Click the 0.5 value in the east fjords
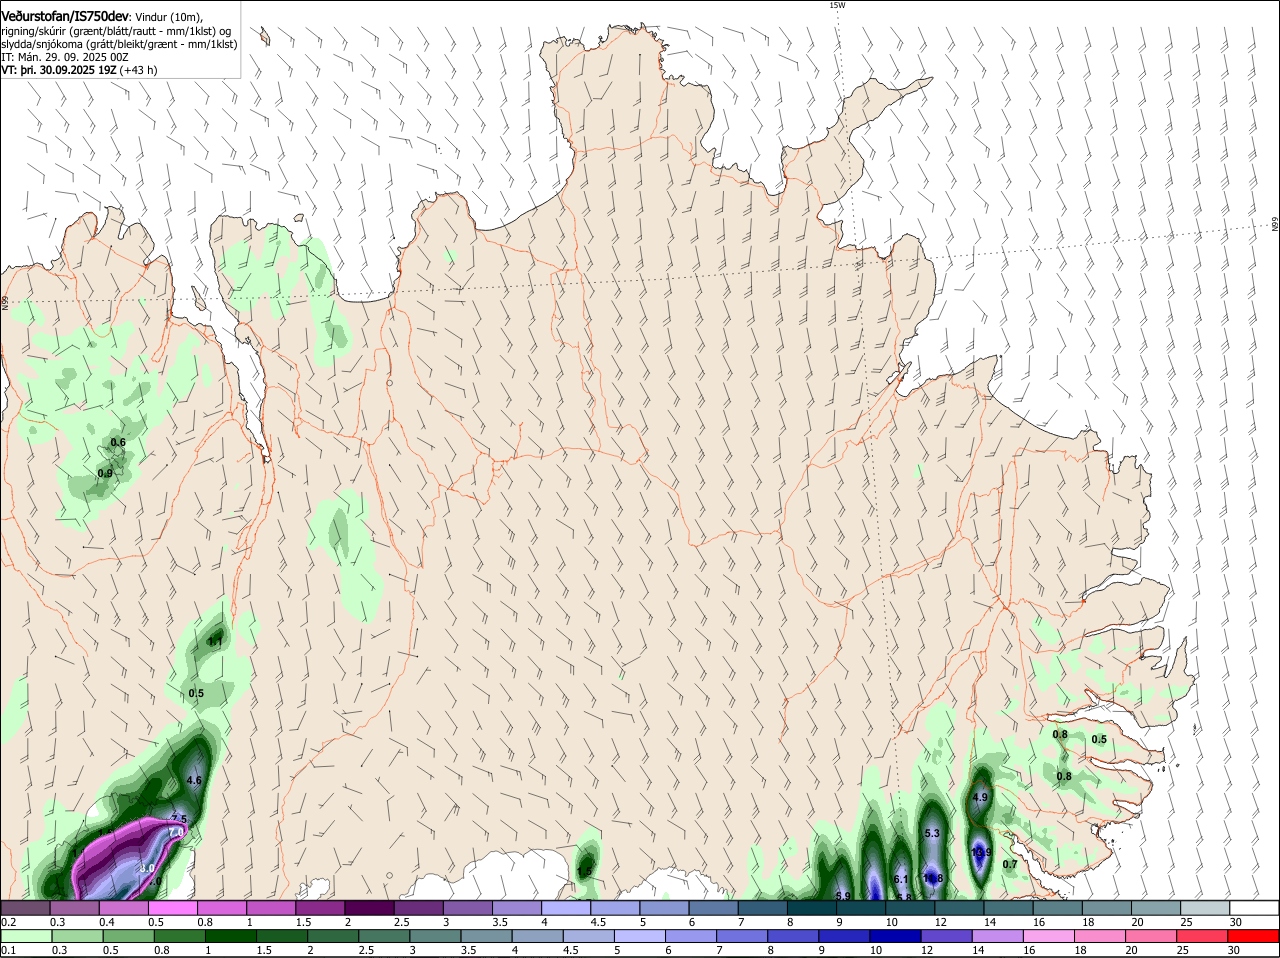This screenshot has height=958, width=1280. point(1099,739)
